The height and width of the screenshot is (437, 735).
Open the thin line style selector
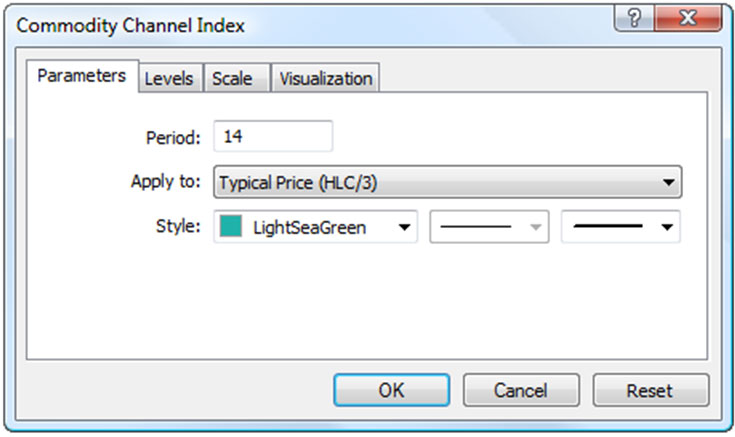coord(489,227)
